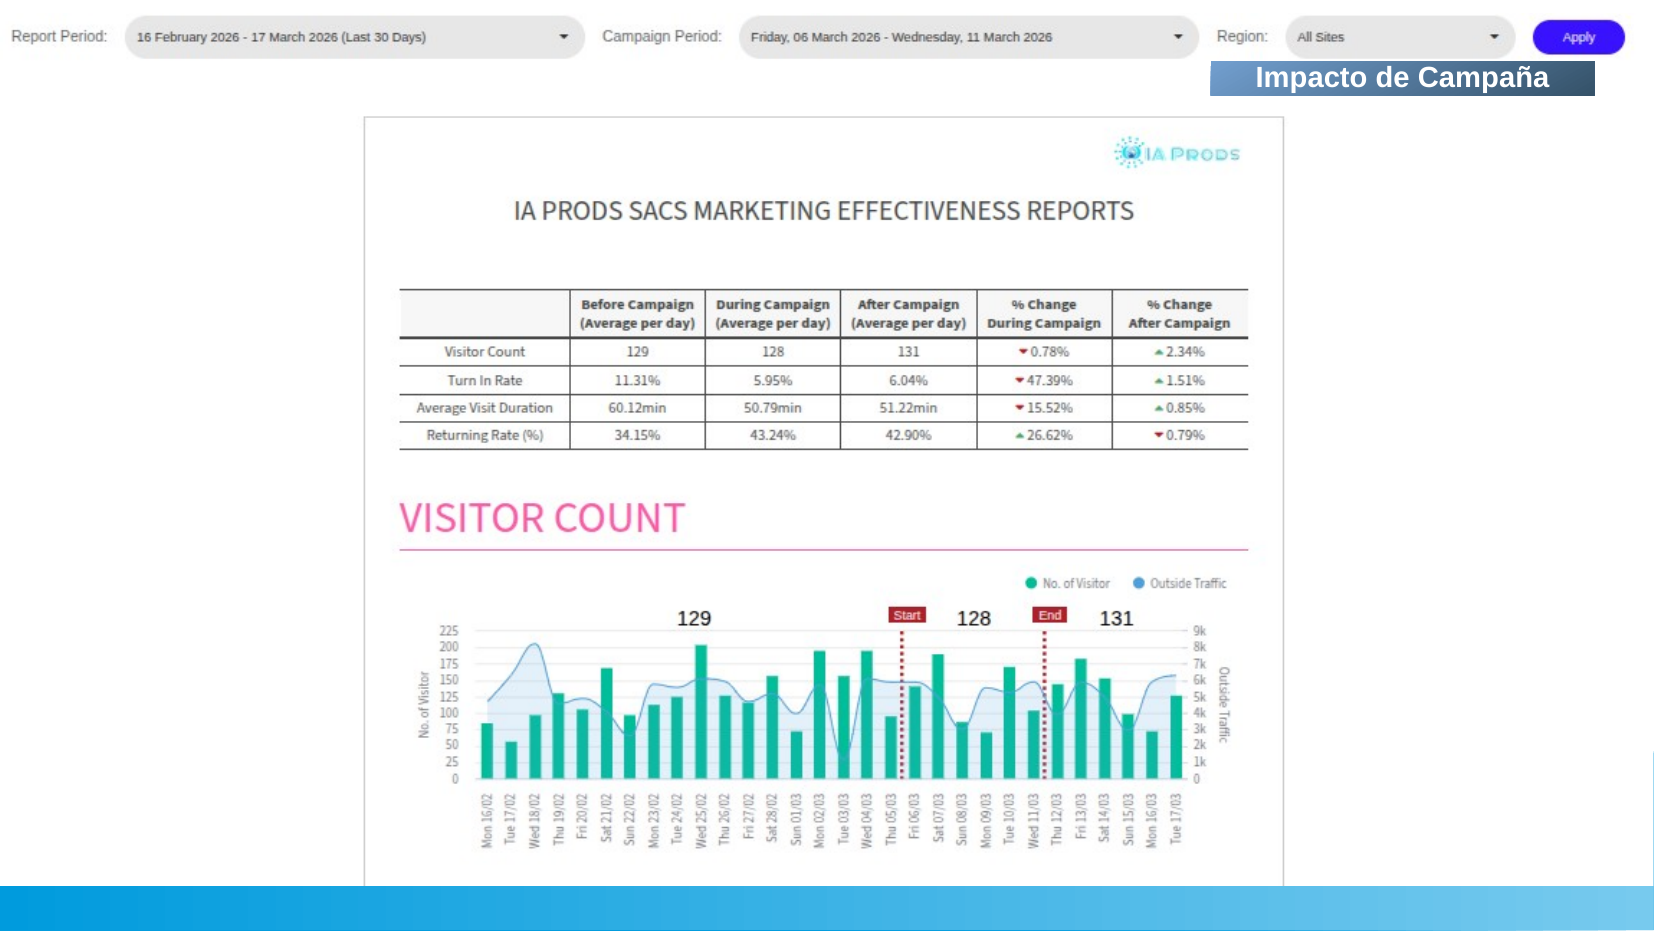Click the 129 cell in the table
The height and width of the screenshot is (931, 1654).
[637, 352]
